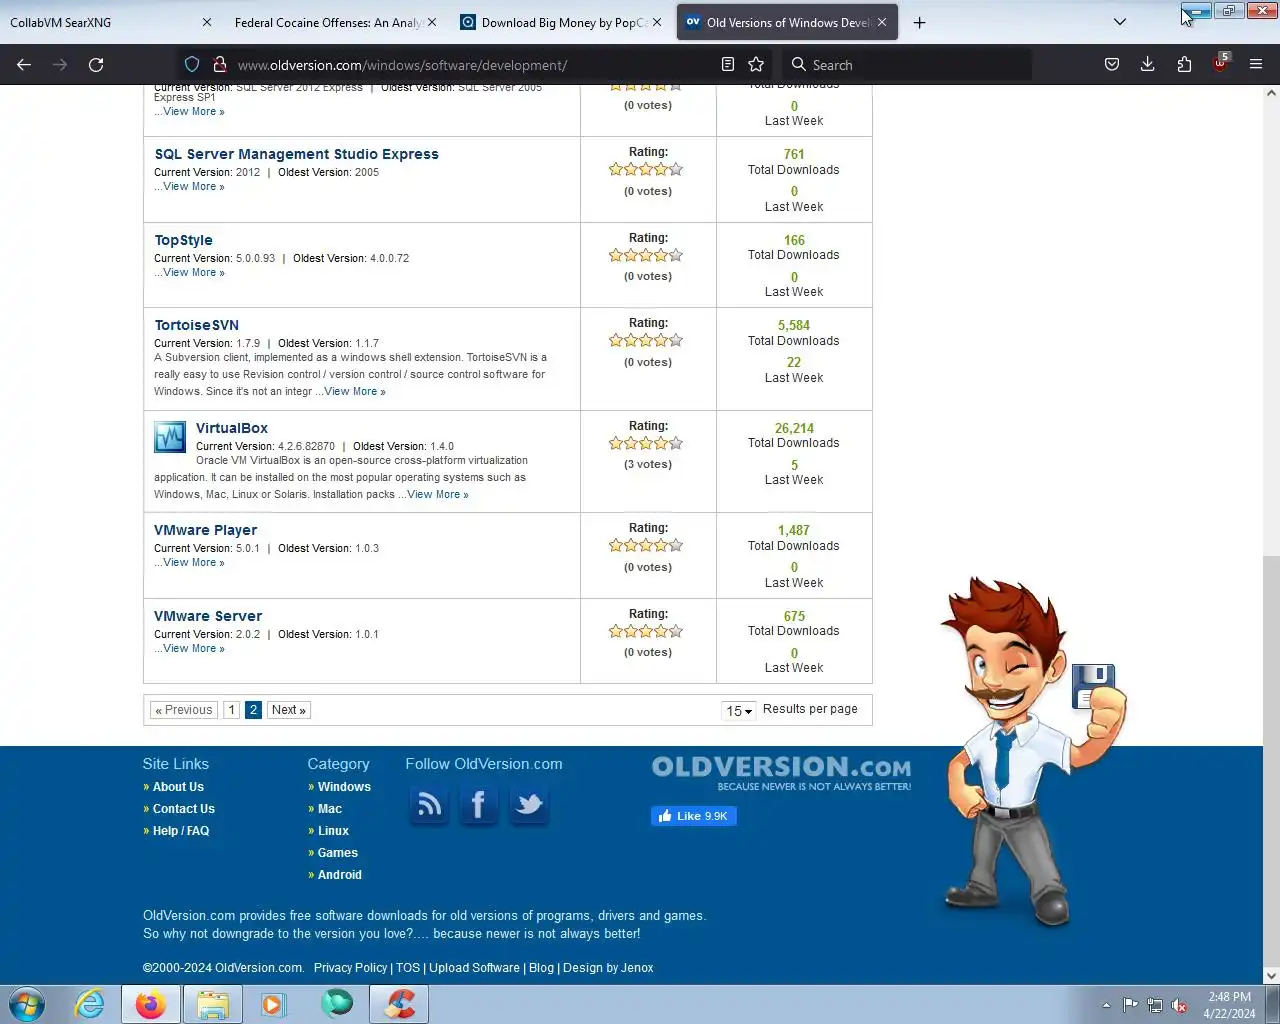The height and width of the screenshot is (1024, 1280).
Task: Switch to Download Big Money tab
Action: [562, 22]
